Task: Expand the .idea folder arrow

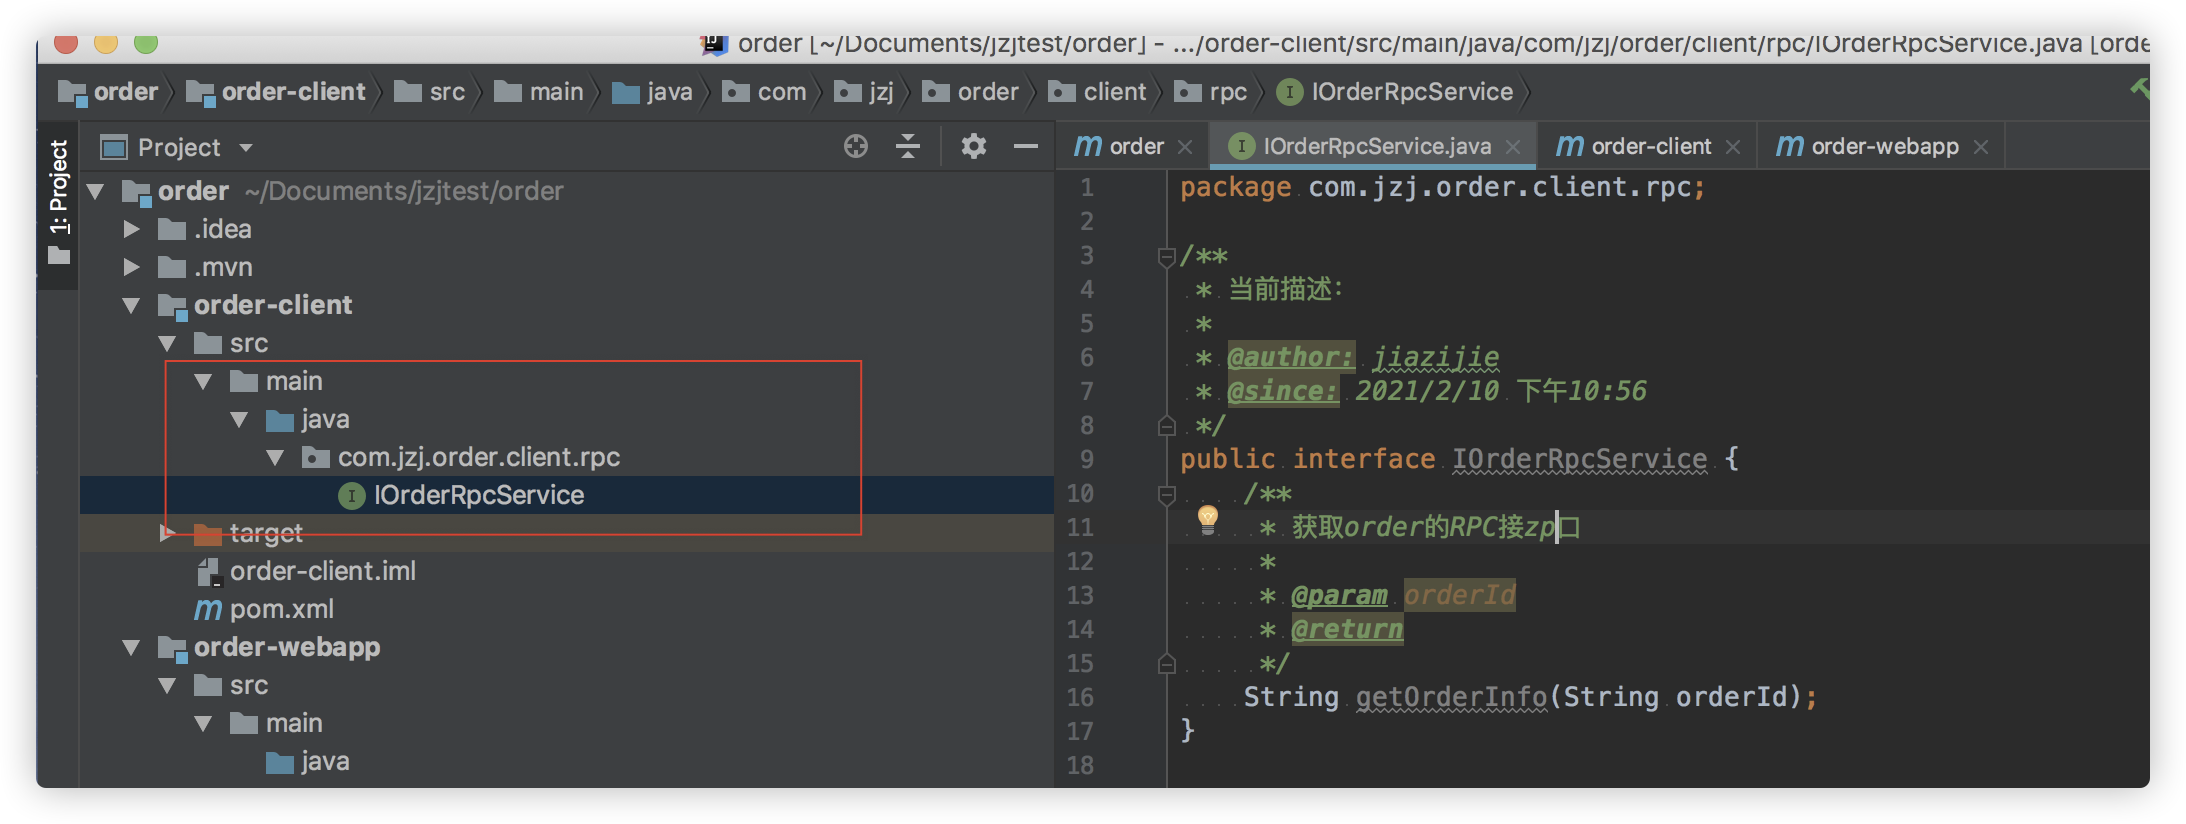Action: pos(131,230)
